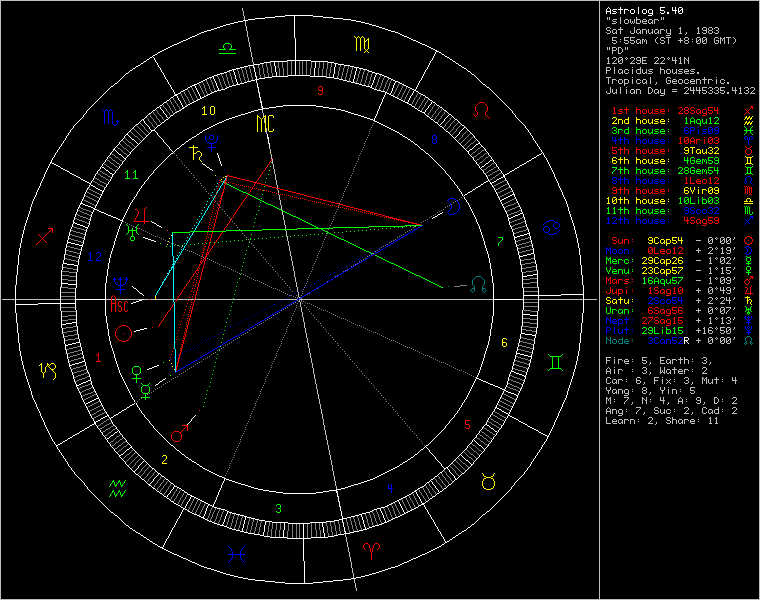
Task: Click the '12th house: 4Sag59' row
Action: tap(680, 221)
